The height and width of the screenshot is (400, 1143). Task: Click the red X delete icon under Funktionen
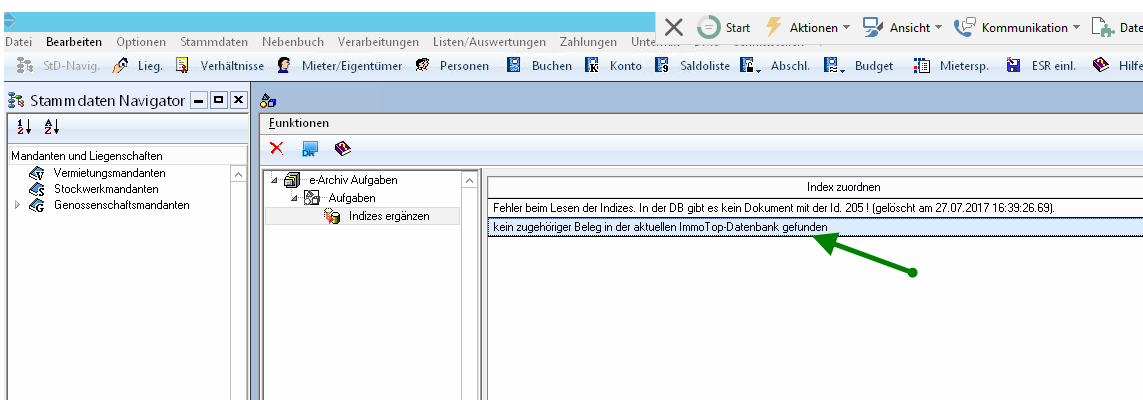pos(277,149)
